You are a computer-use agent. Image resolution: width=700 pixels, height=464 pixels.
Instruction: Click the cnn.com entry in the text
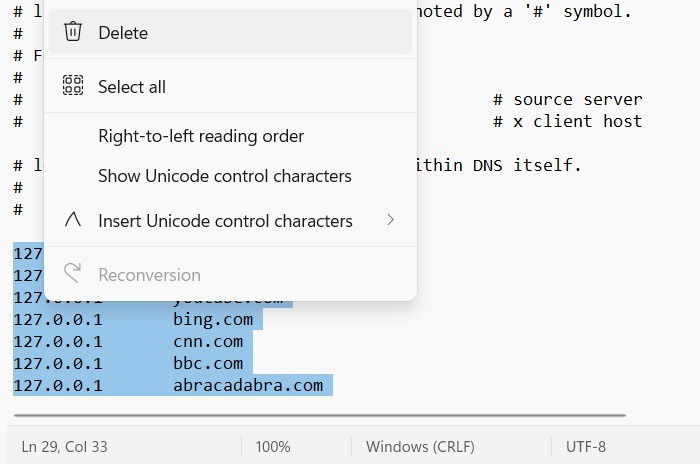208,341
